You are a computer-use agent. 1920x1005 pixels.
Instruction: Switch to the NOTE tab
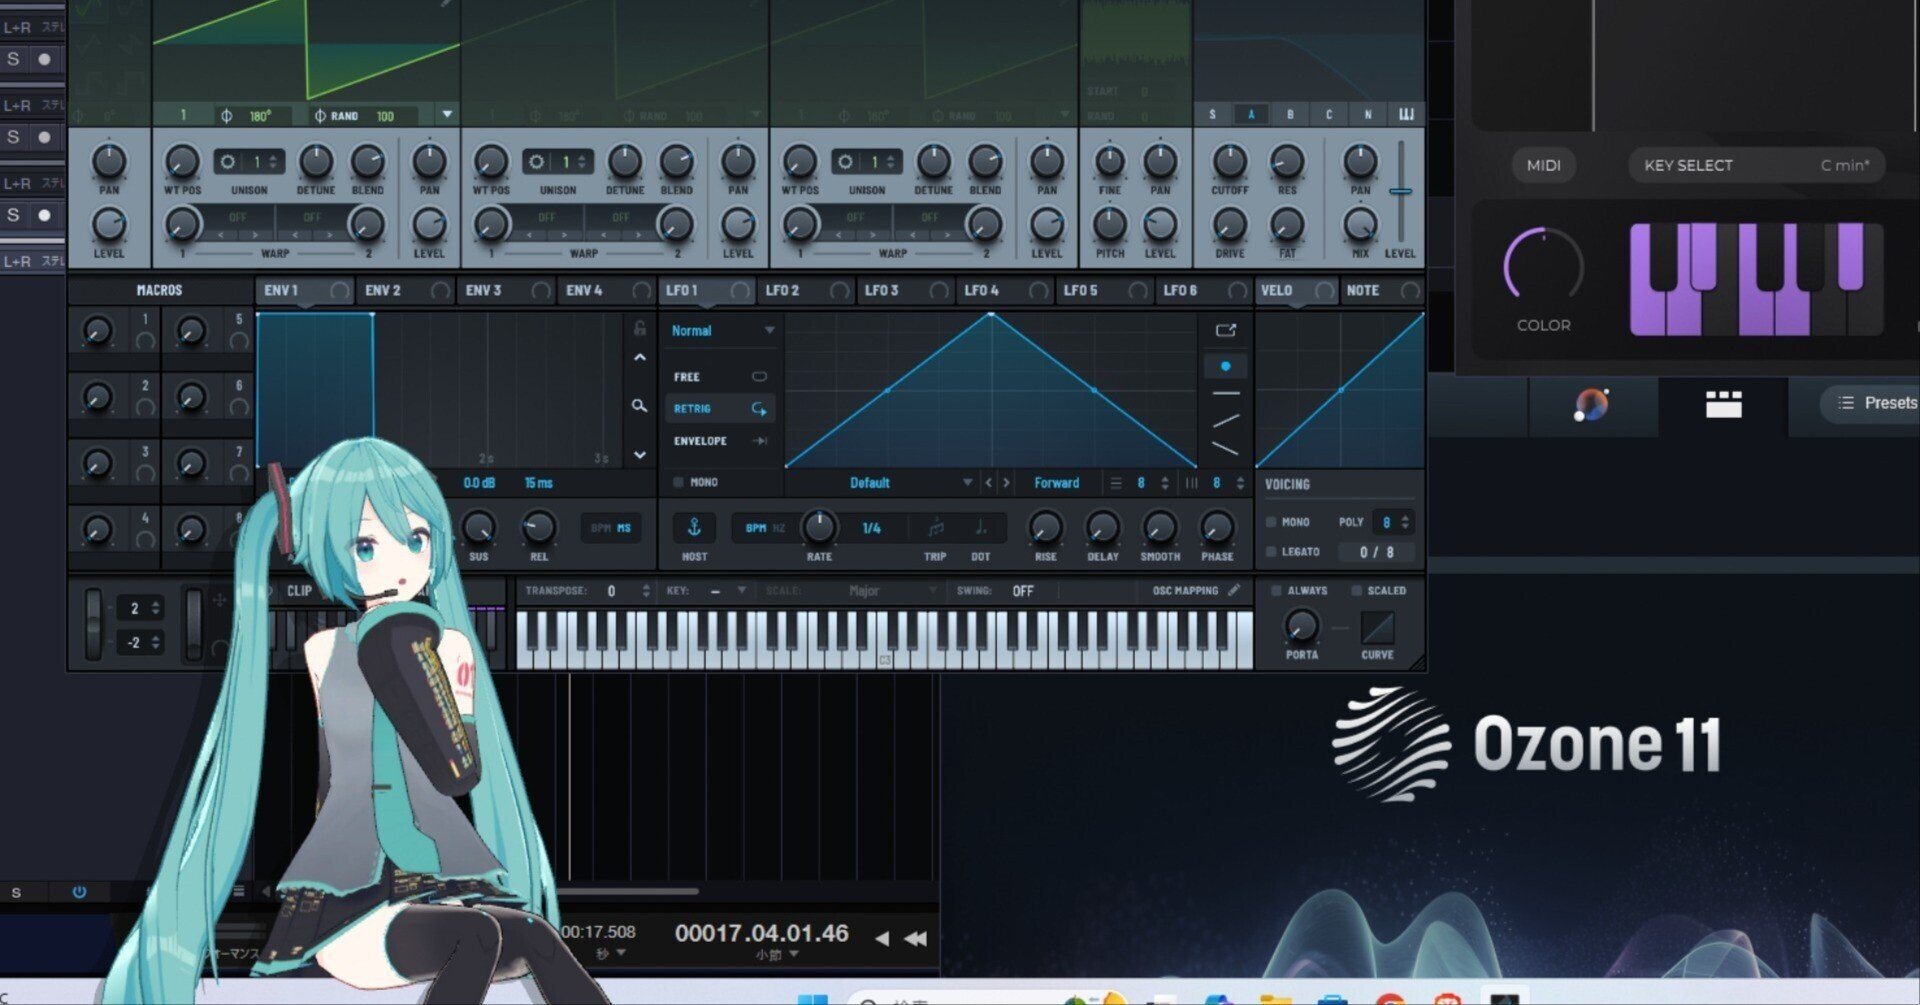coord(1381,290)
